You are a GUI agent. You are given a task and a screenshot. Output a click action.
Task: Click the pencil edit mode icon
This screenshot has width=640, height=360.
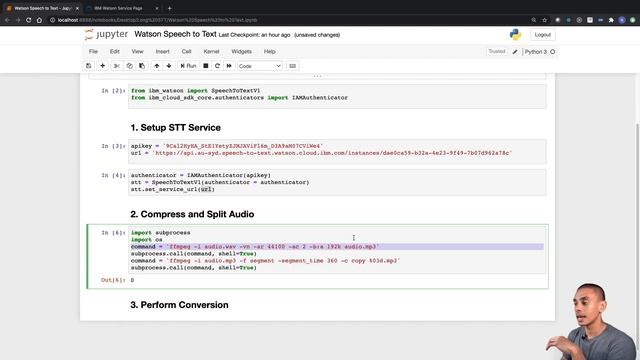(515, 52)
